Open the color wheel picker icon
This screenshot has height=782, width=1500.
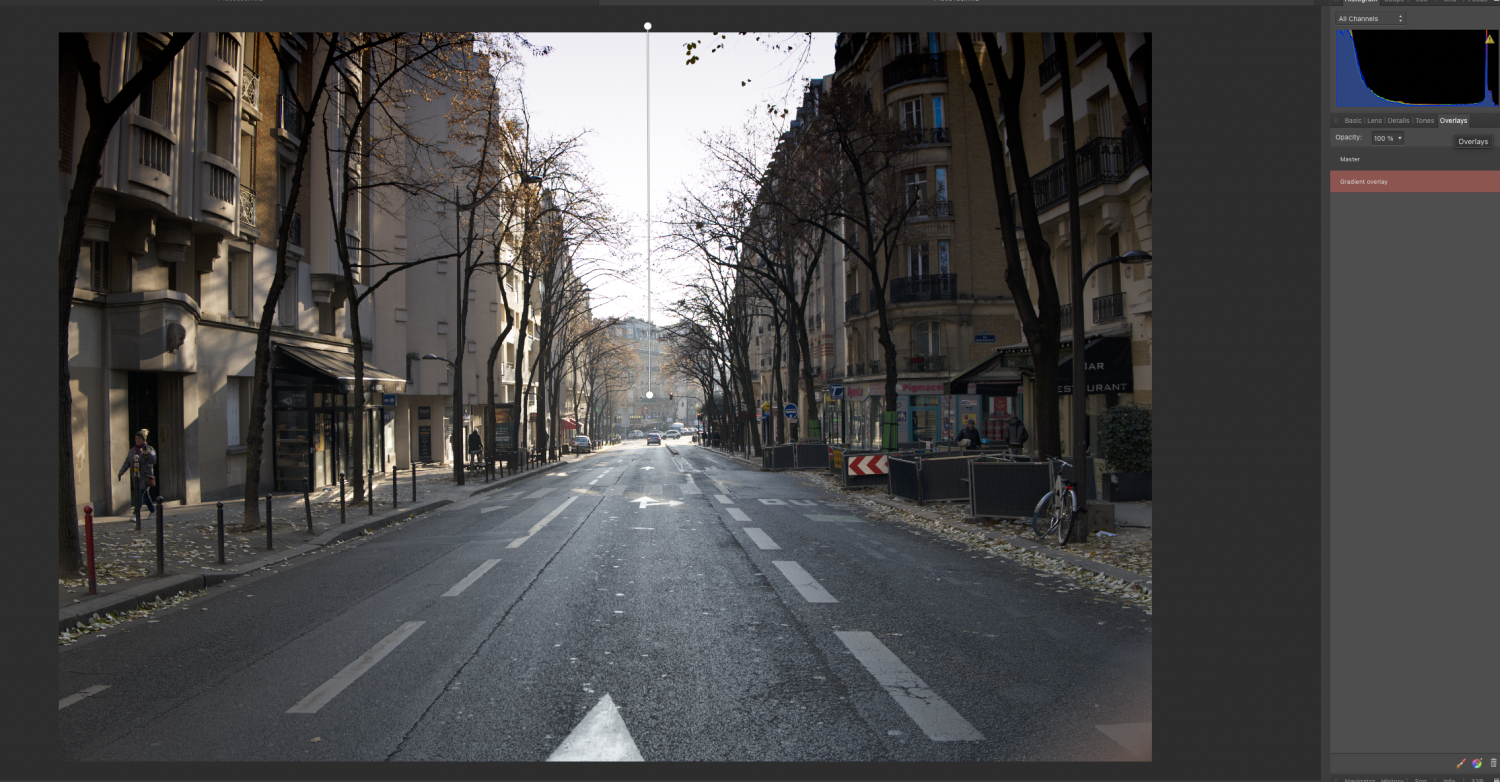click(x=1477, y=762)
